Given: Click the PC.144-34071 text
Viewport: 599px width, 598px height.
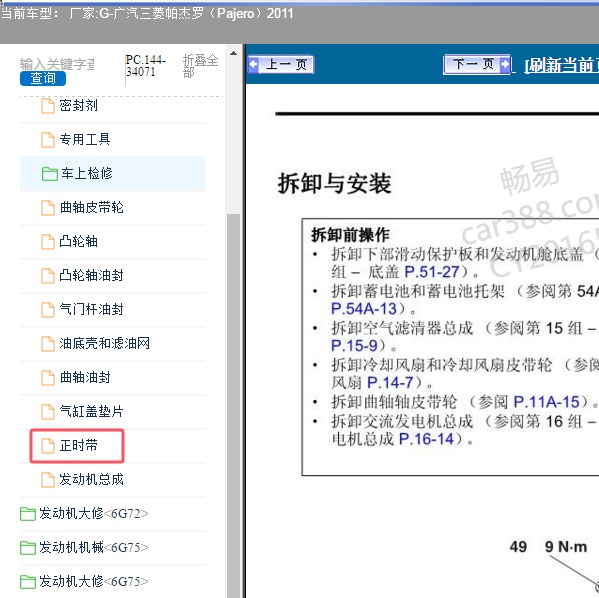Looking at the screenshot, I should click(146, 66).
